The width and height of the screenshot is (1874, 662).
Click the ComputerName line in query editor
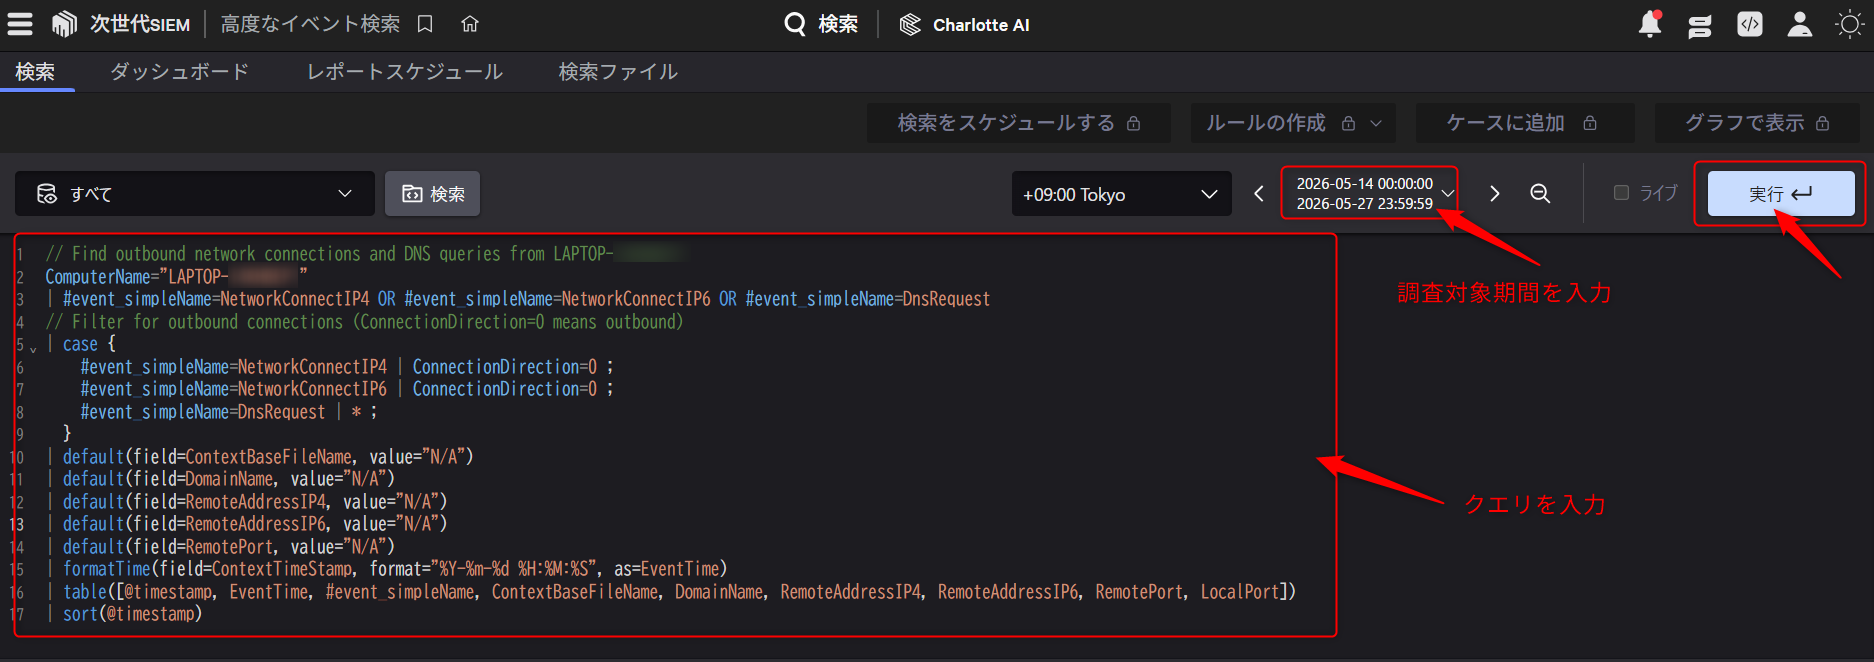click(x=176, y=276)
